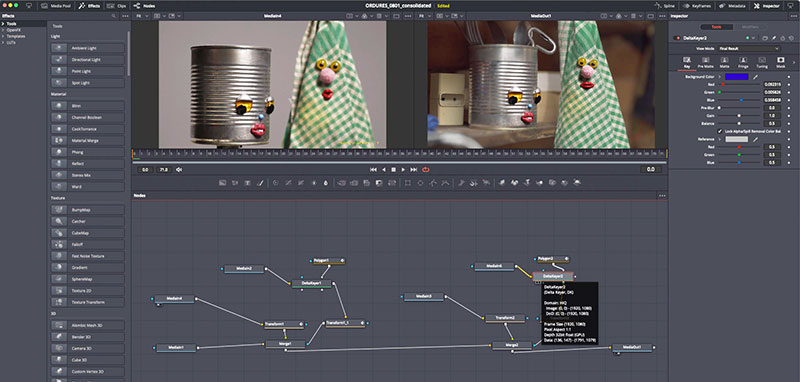
Task: Add a Blur droplet tool
Action: pyautogui.click(x=326, y=183)
